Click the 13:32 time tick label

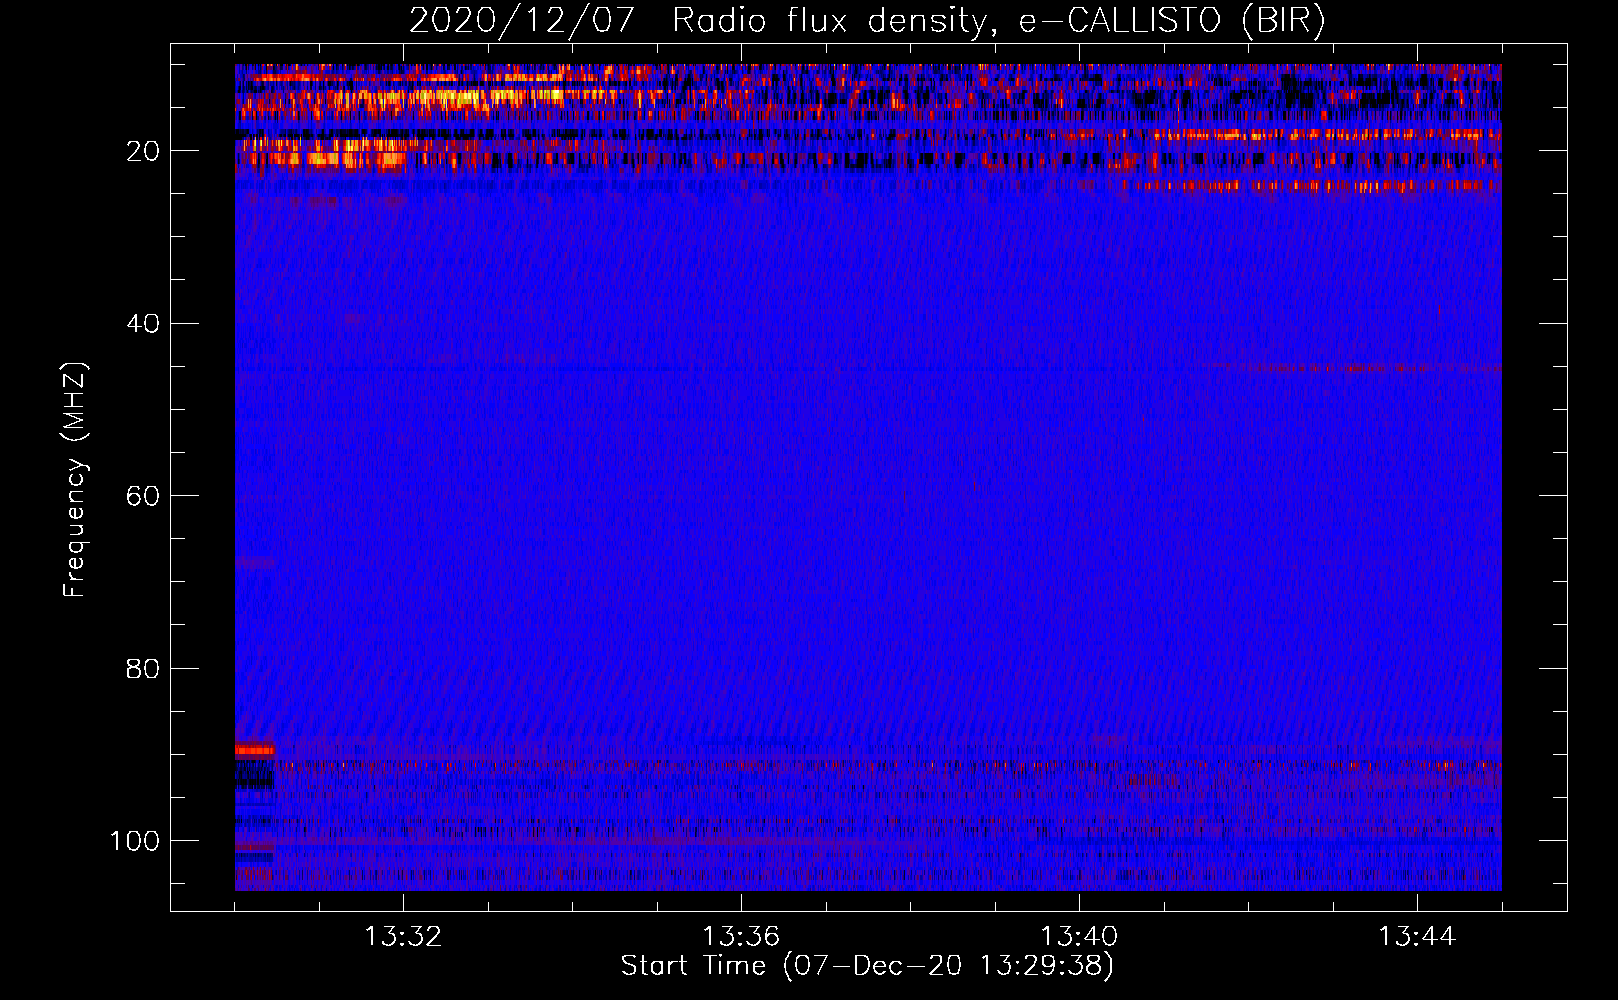point(403,937)
